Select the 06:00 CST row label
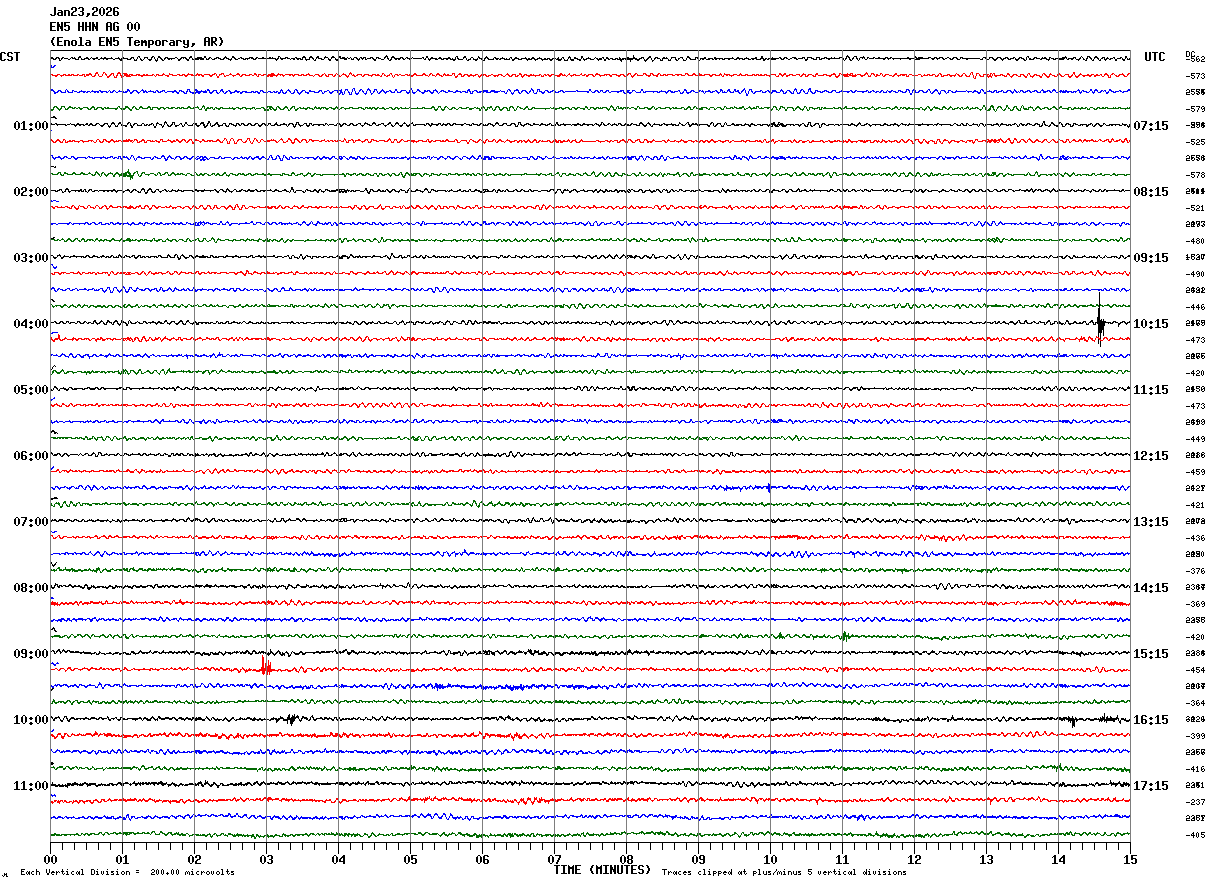 tap(30, 456)
